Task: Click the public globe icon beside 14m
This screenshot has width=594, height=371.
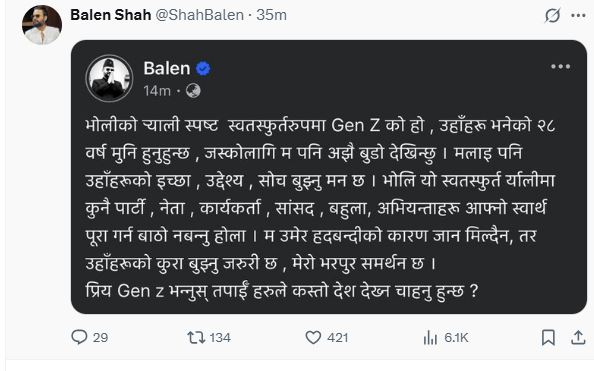Action: click(193, 91)
